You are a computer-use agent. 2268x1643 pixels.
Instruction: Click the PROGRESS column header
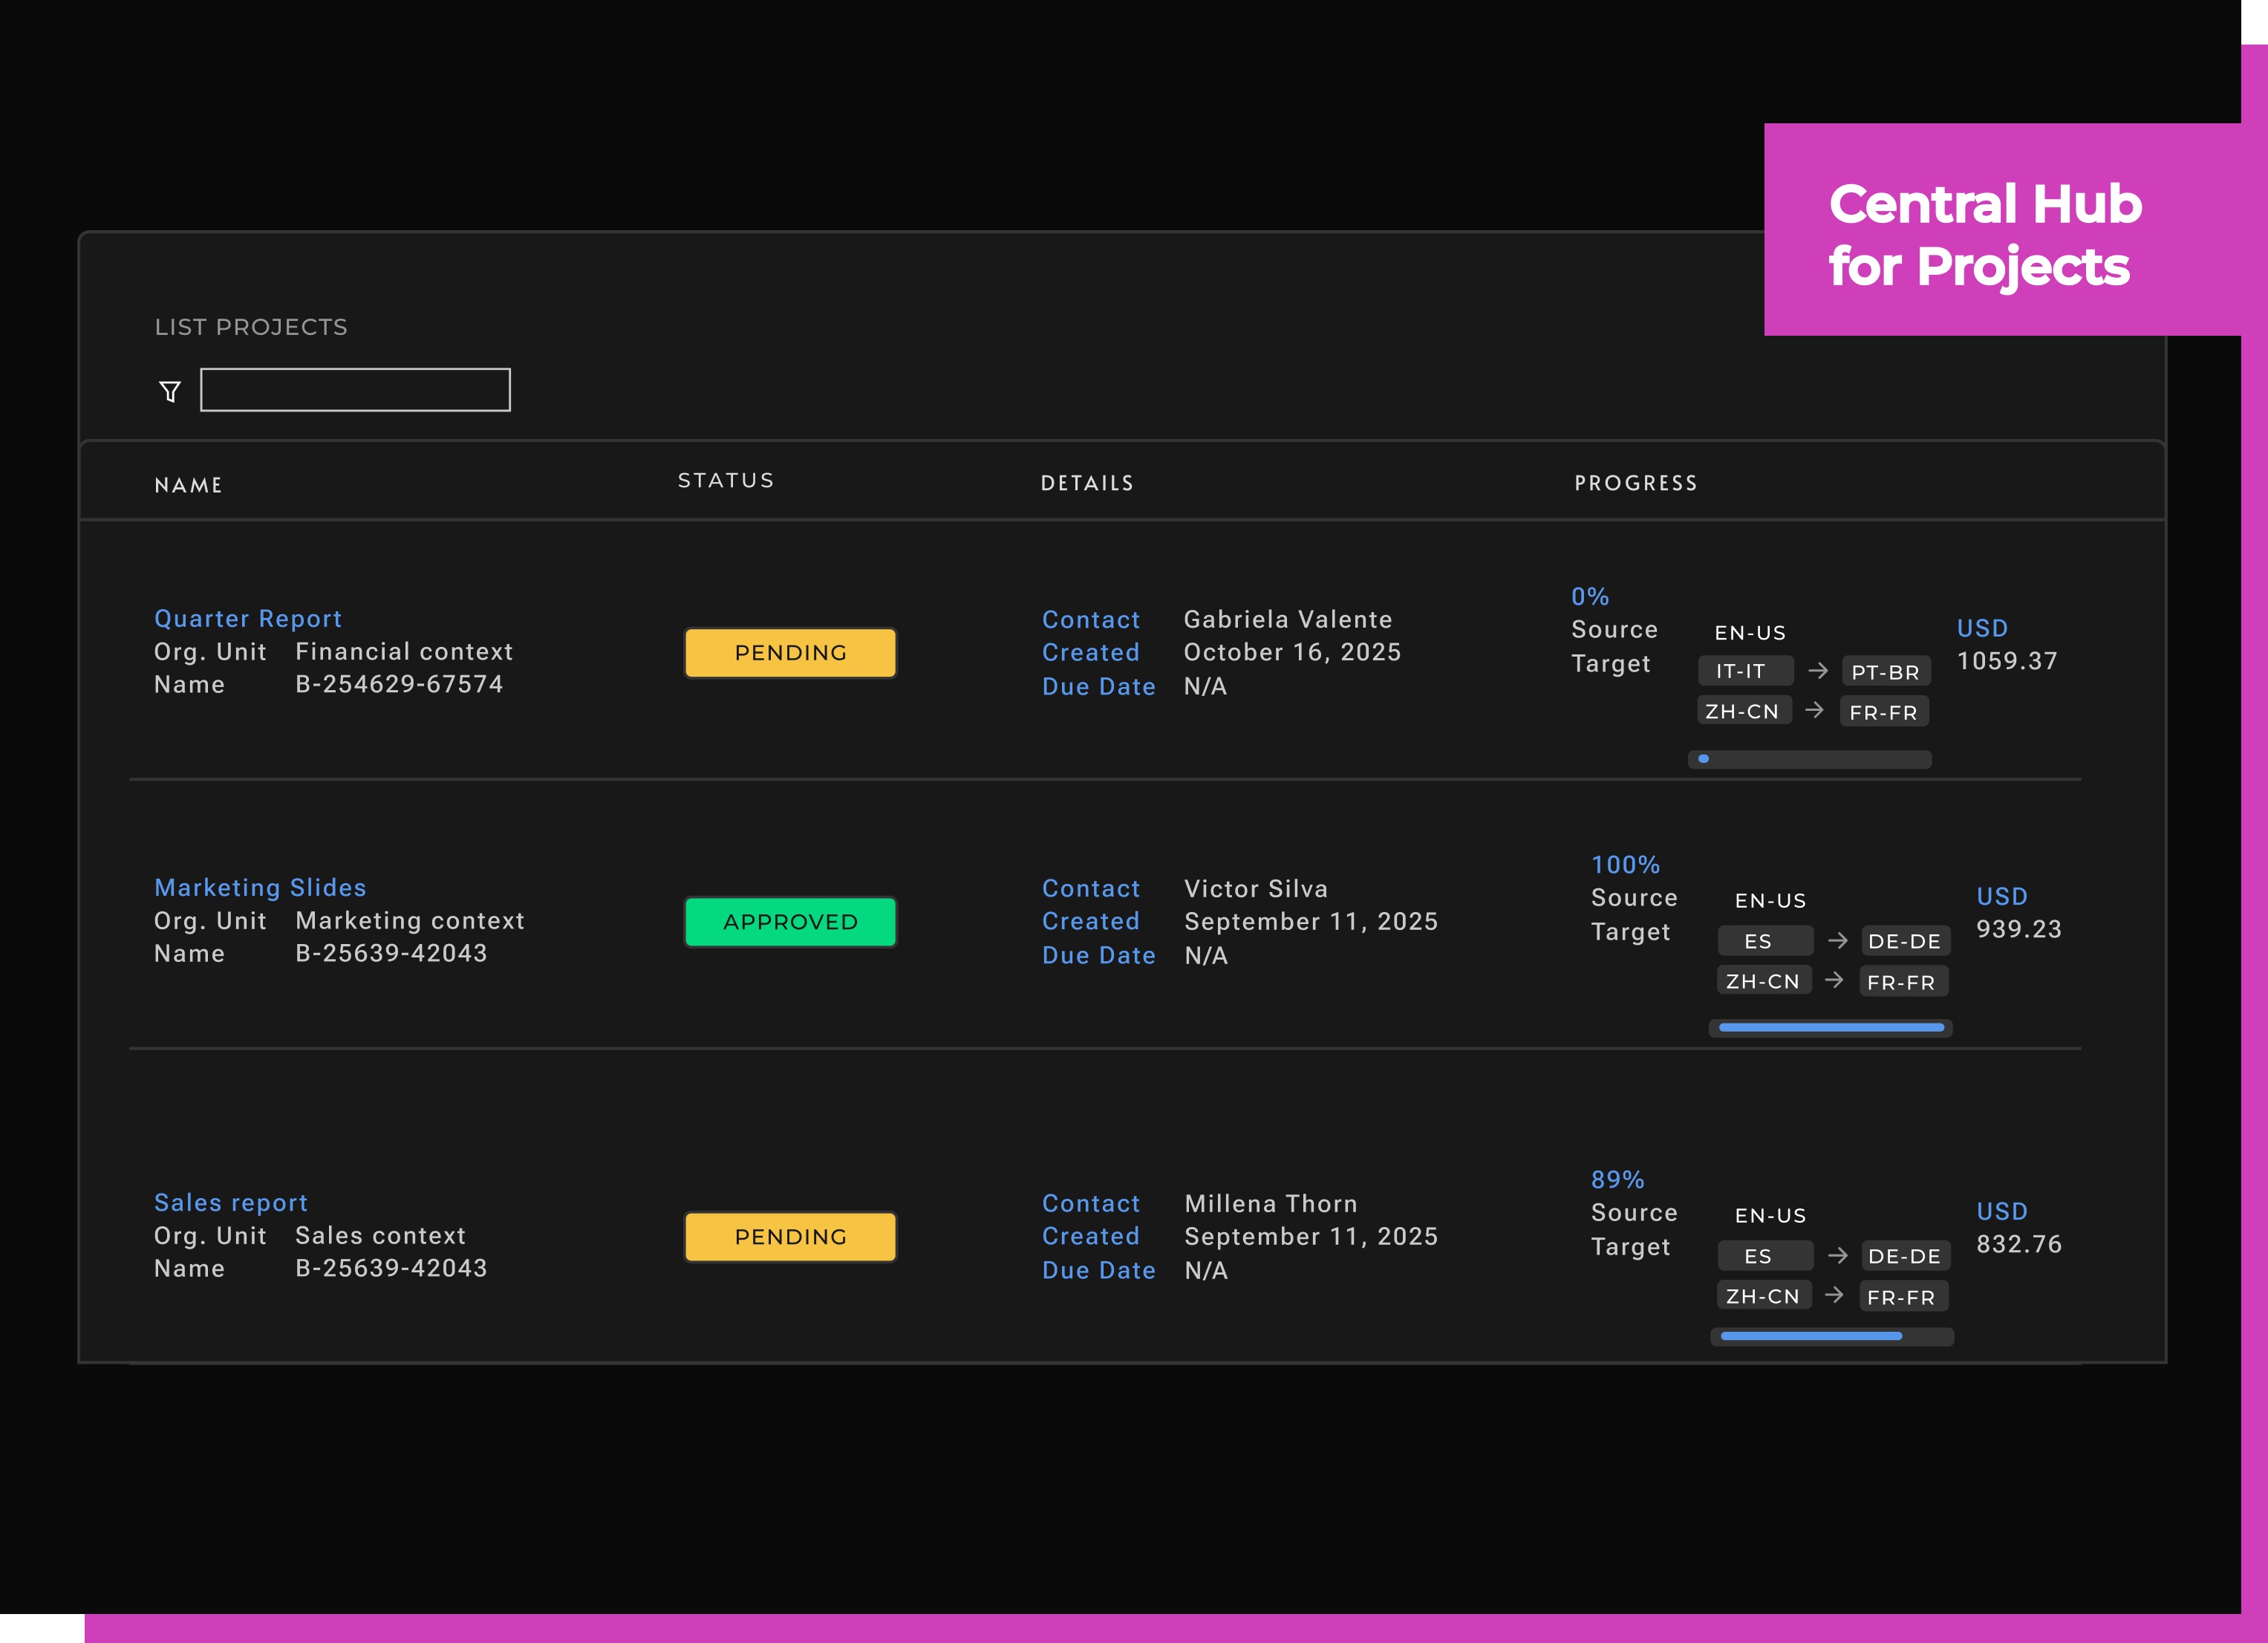pyautogui.click(x=1636, y=483)
